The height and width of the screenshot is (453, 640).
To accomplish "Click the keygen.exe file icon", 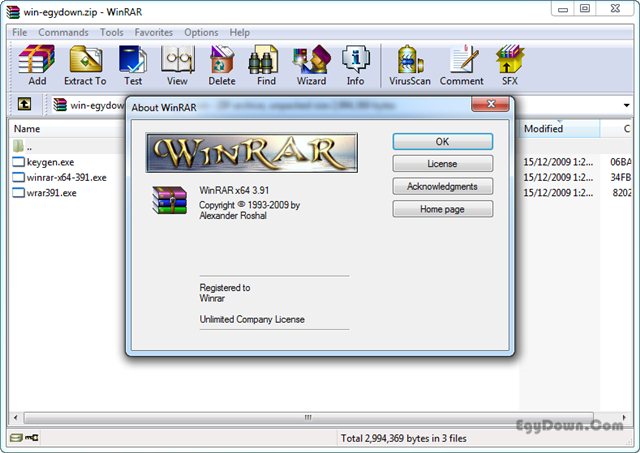I will (18, 162).
